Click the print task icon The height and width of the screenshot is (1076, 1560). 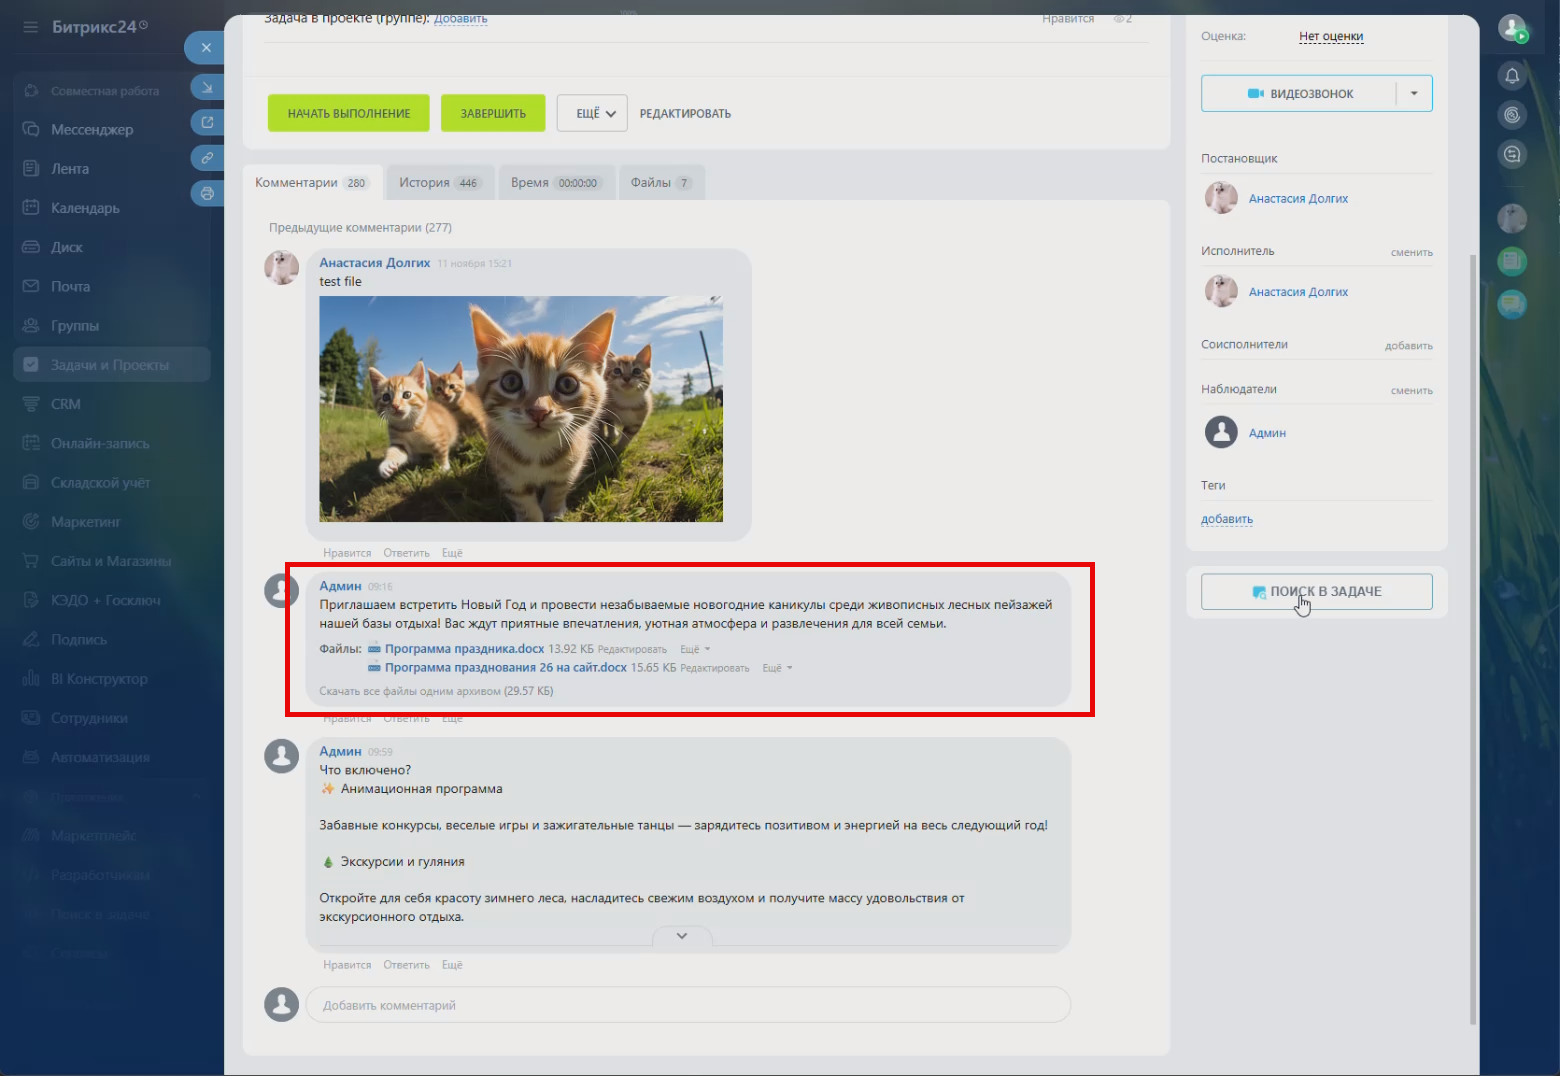pyautogui.click(x=207, y=193)
